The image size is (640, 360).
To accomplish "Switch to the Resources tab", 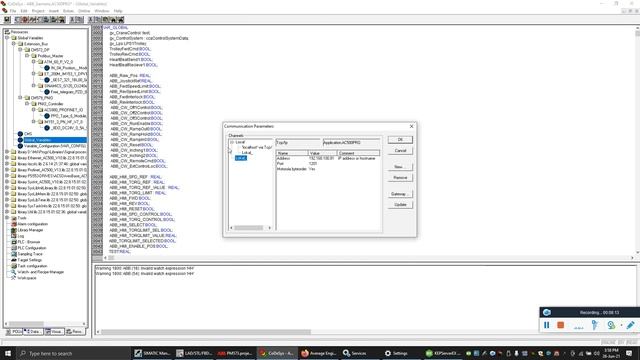I will pos(75,331).
